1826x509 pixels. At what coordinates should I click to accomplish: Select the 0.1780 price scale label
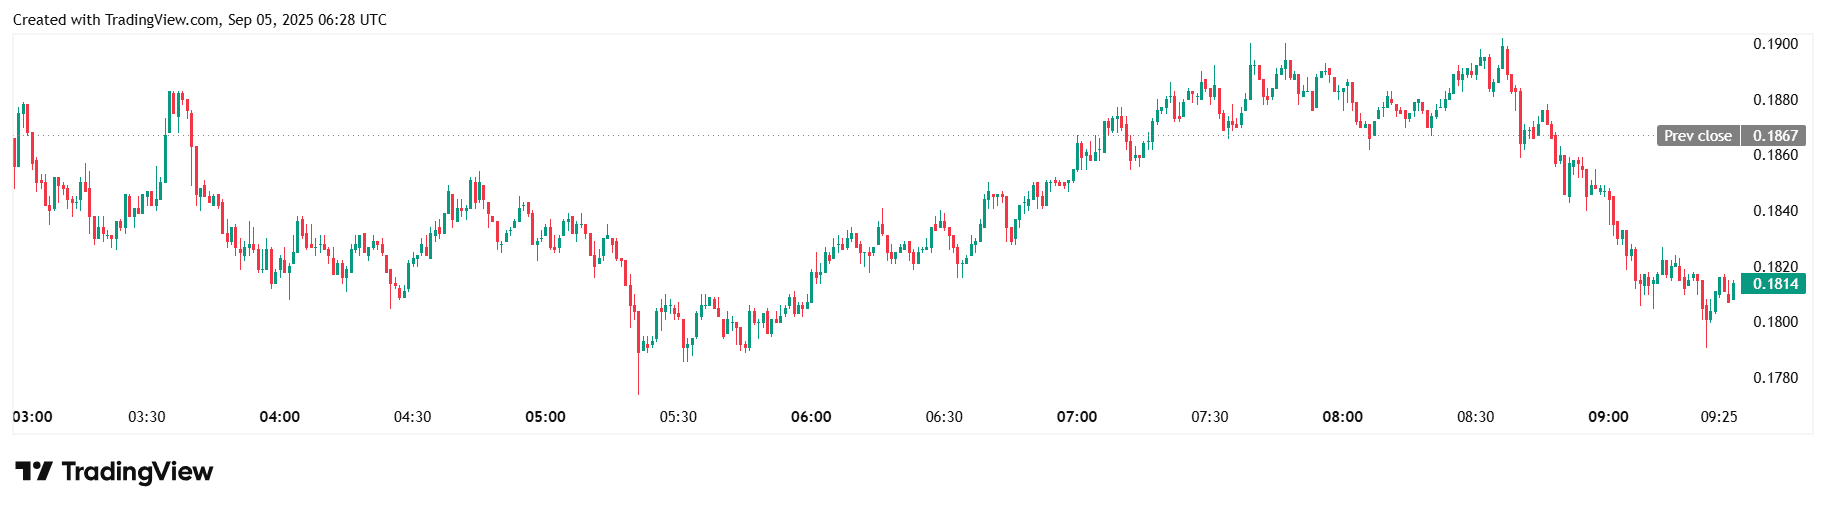click(1775, 378)
